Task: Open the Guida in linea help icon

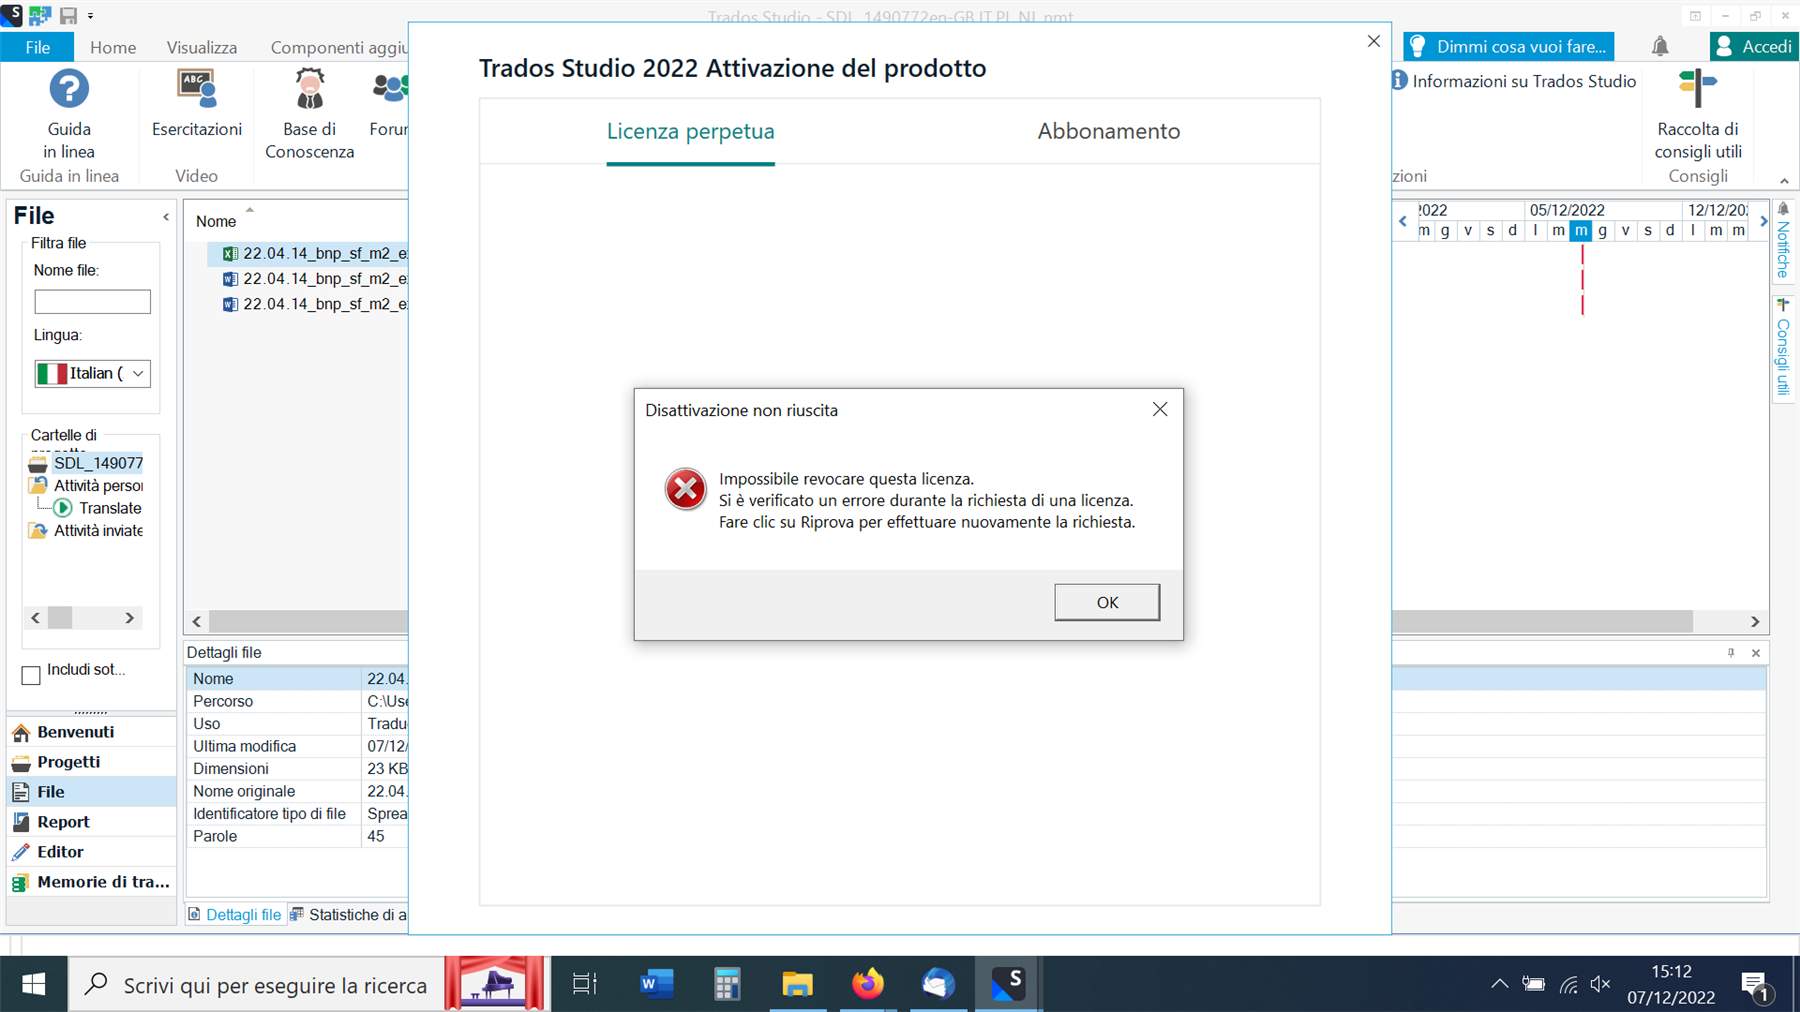Action: [68, 90]
